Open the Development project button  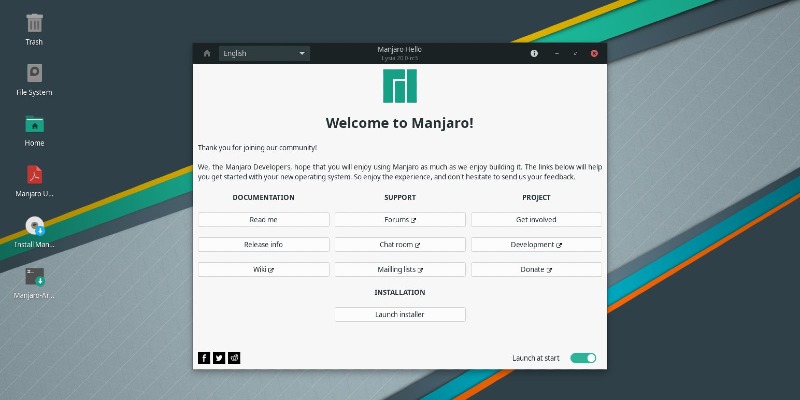[x=536, y=244]
